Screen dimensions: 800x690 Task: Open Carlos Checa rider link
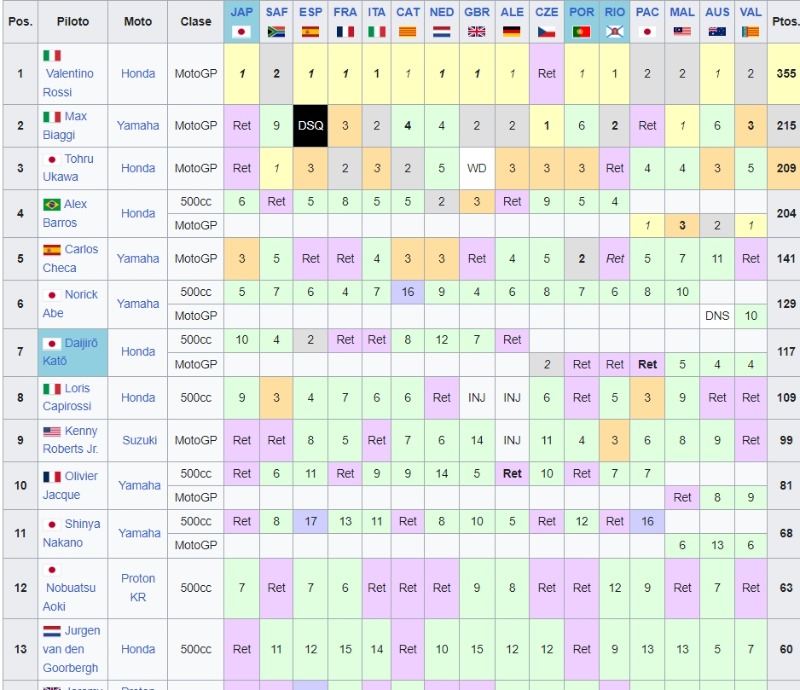pyautogui.click(x=70, y=258)
